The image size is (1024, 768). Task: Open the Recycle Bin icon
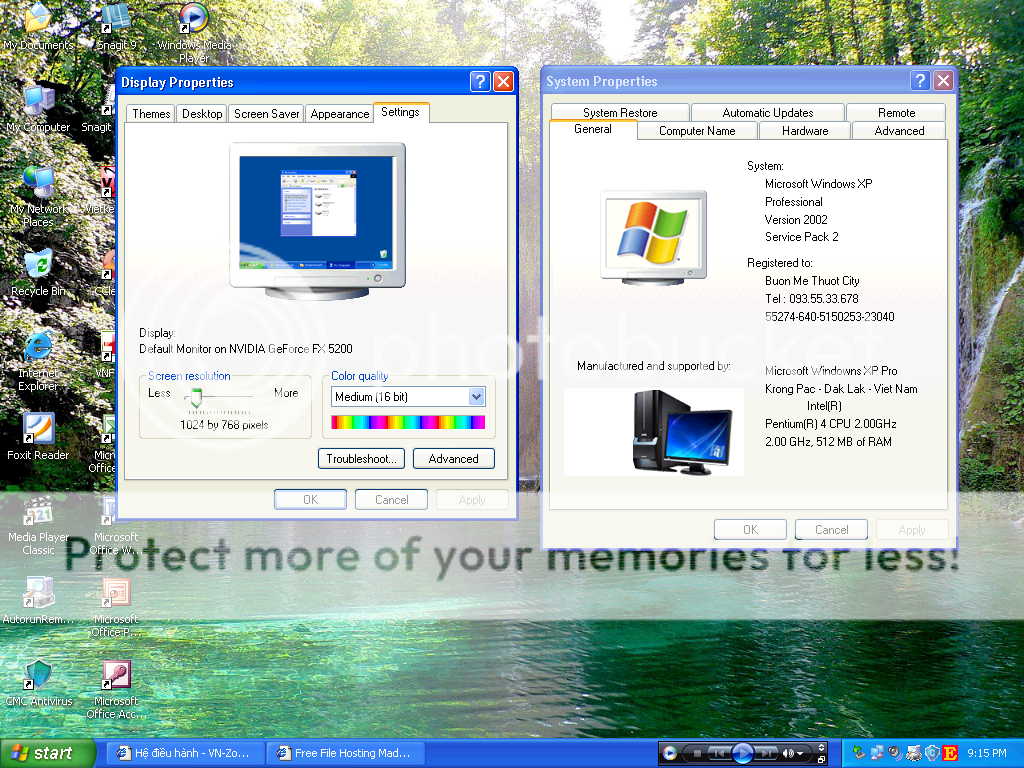pos(39,273)
